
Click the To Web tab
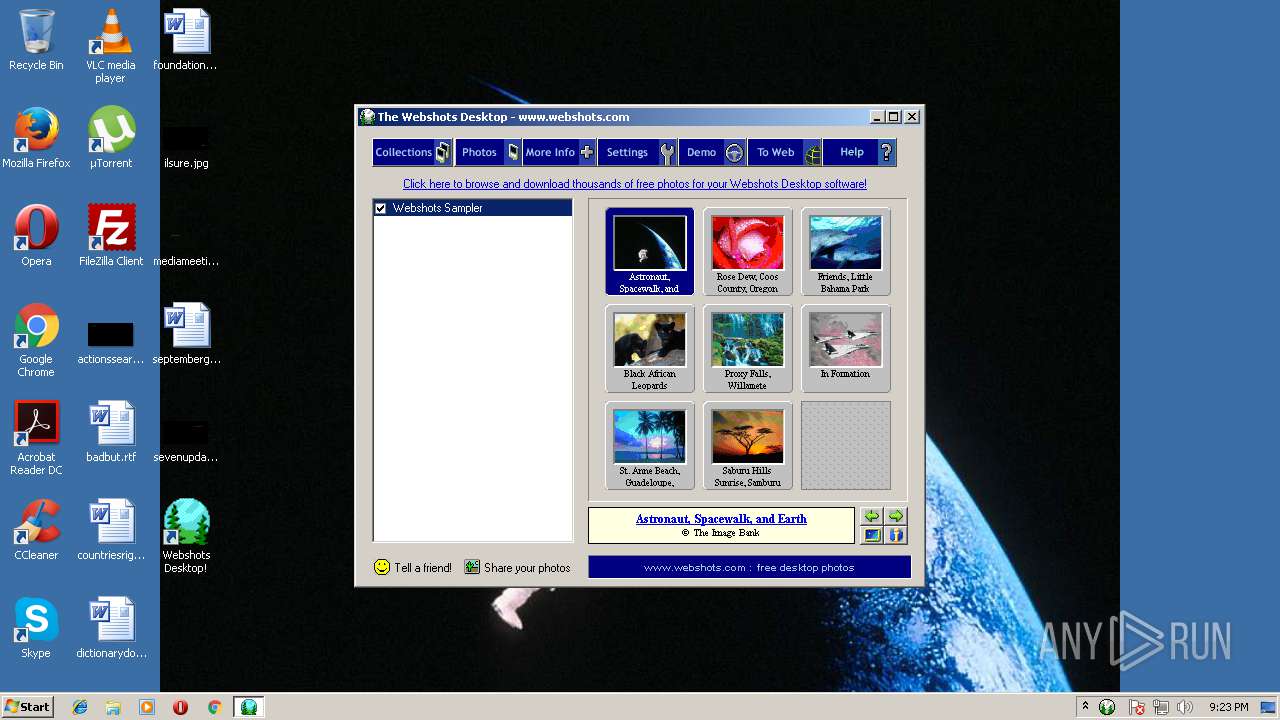pos(785,152)
